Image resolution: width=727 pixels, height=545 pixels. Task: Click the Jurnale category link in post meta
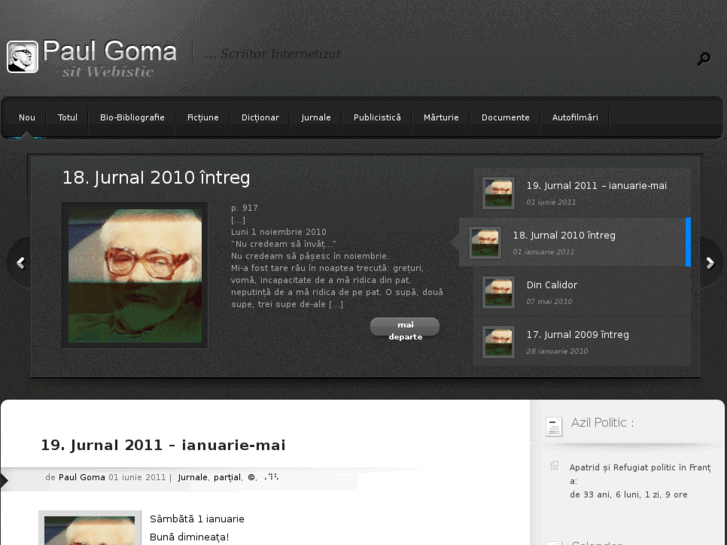[192, 477]
